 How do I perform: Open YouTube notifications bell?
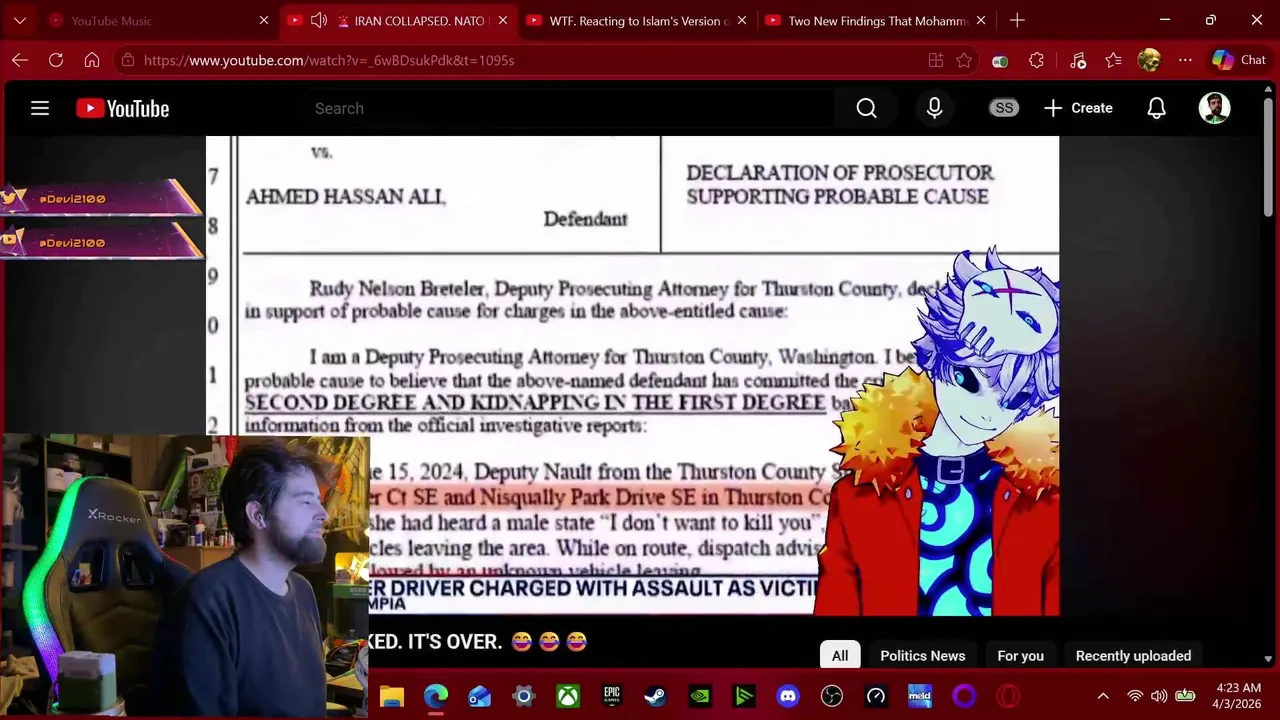pyautogui.click(x=1156, y=108)
